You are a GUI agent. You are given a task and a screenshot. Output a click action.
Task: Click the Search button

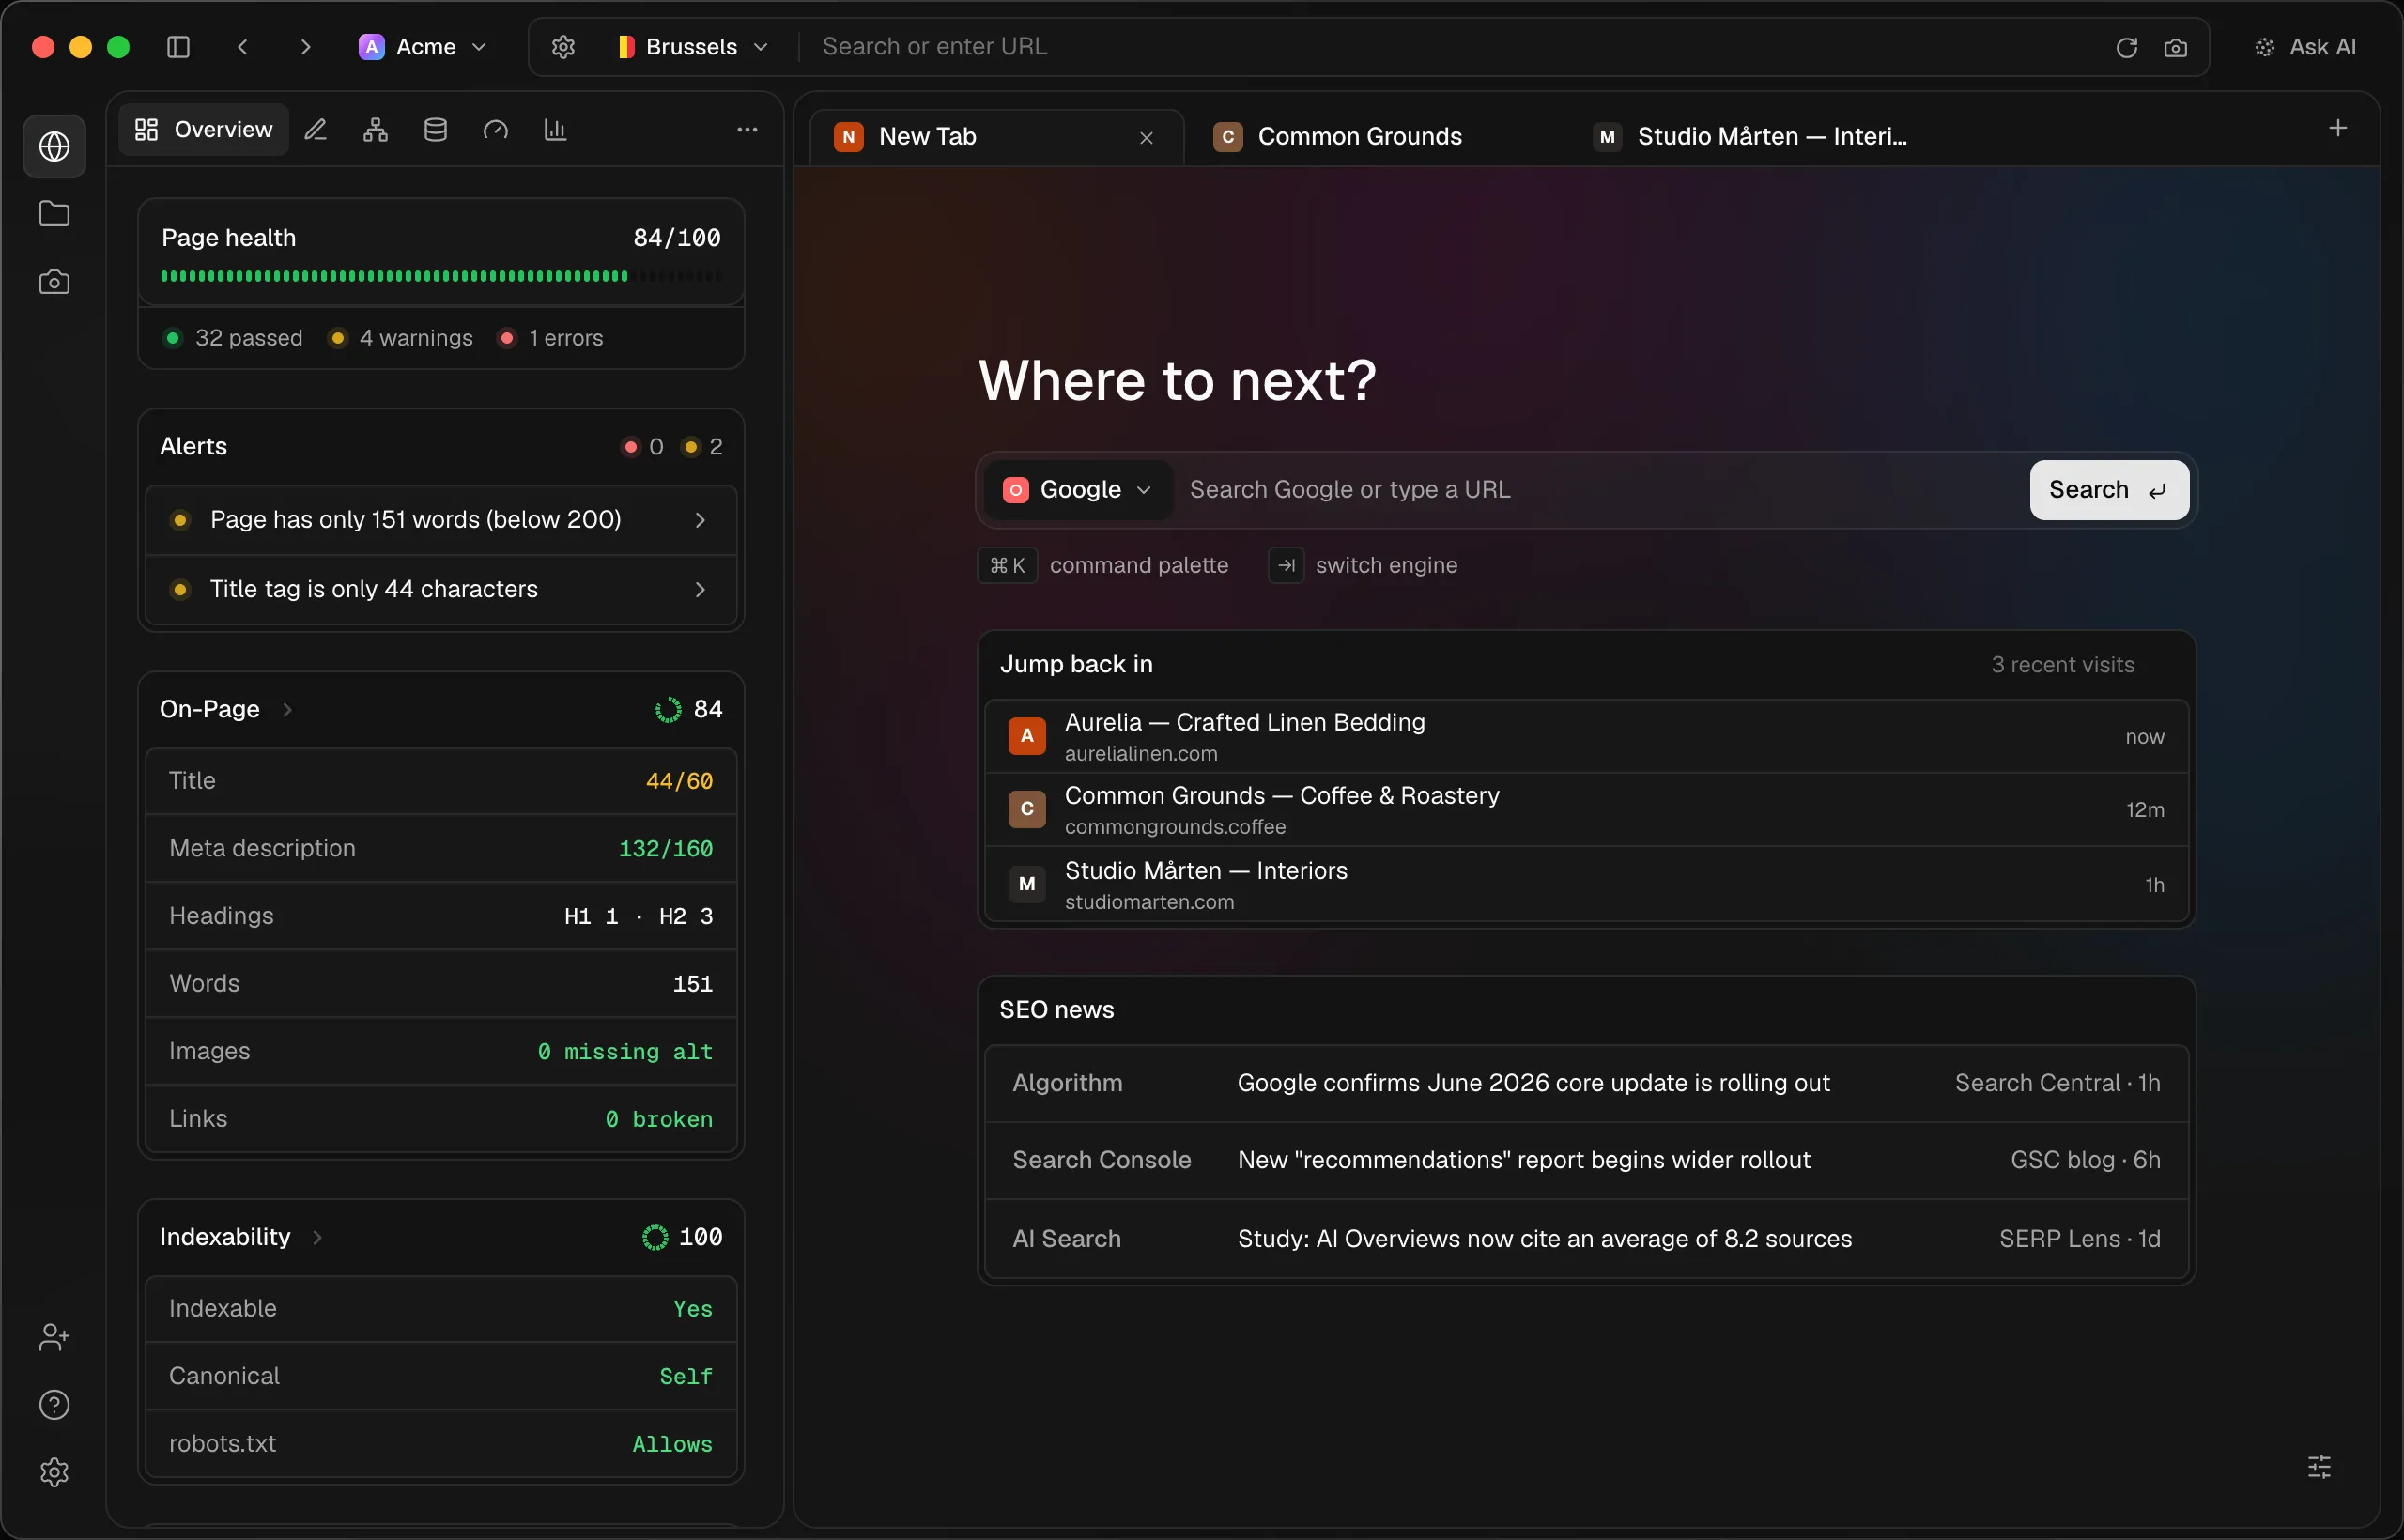point(2109,490)
